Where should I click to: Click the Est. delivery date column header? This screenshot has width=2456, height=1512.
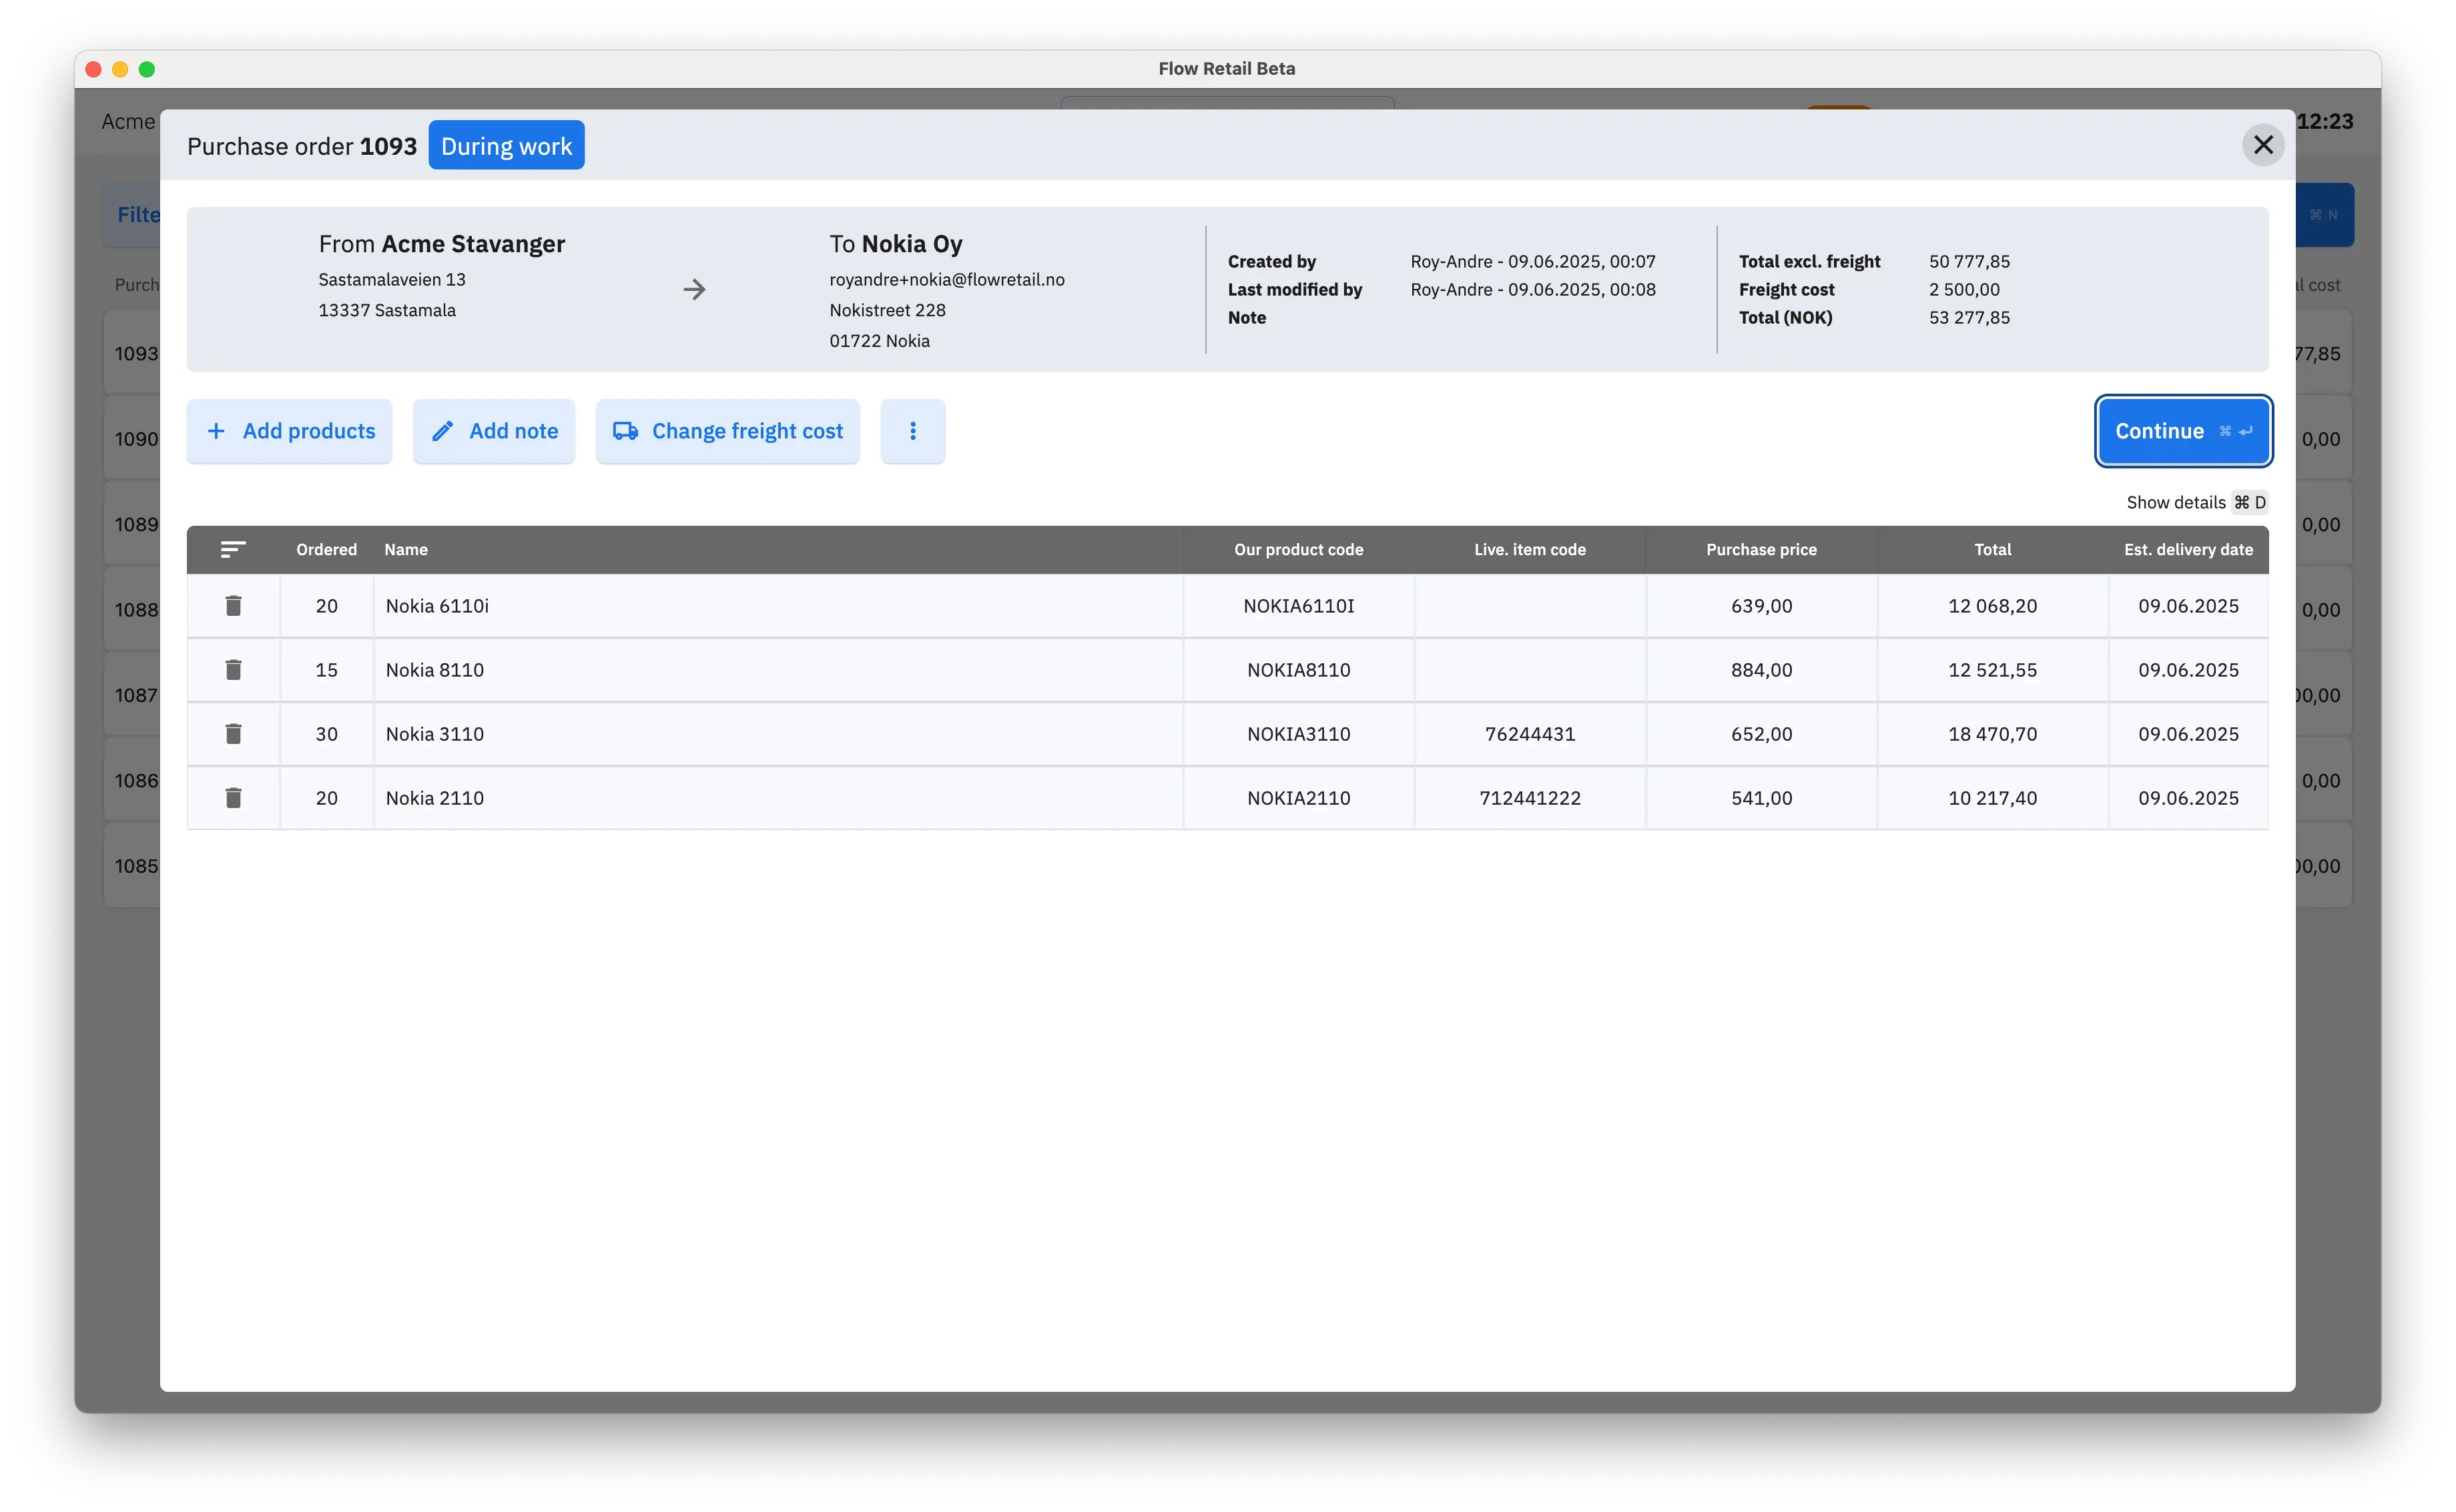click(x=2188, y=550)
